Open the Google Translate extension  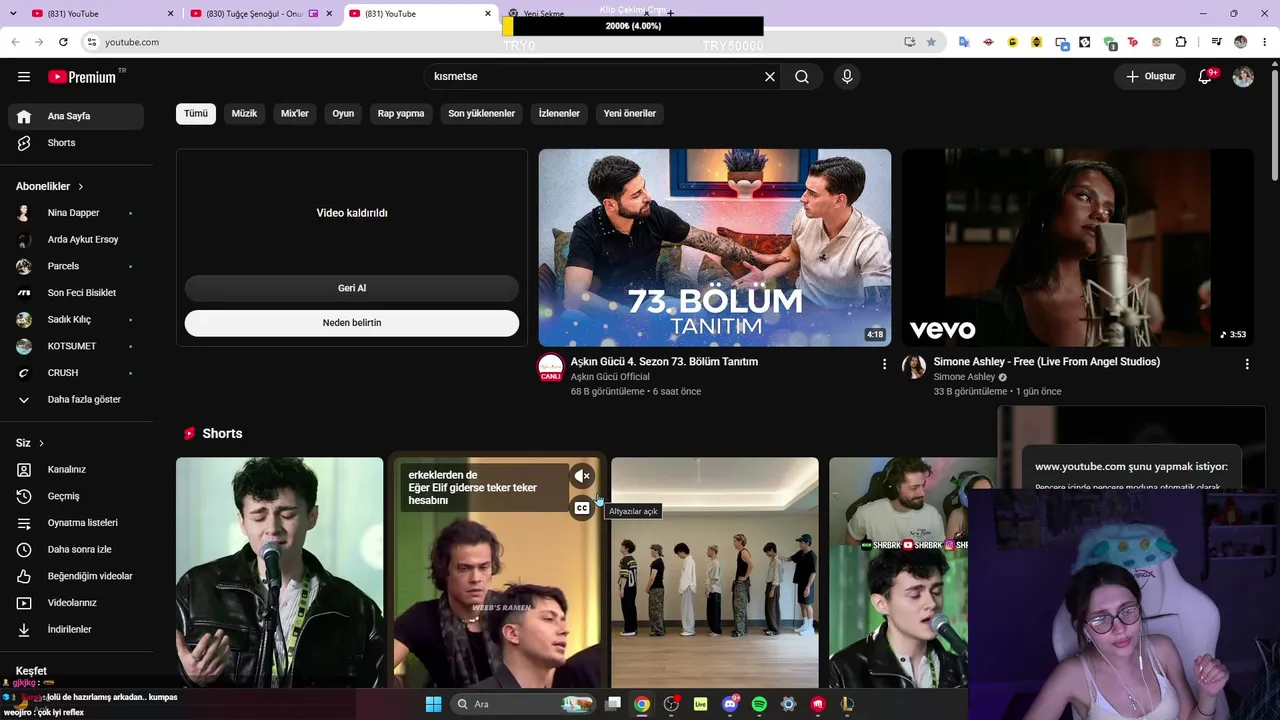pos(964,42)
